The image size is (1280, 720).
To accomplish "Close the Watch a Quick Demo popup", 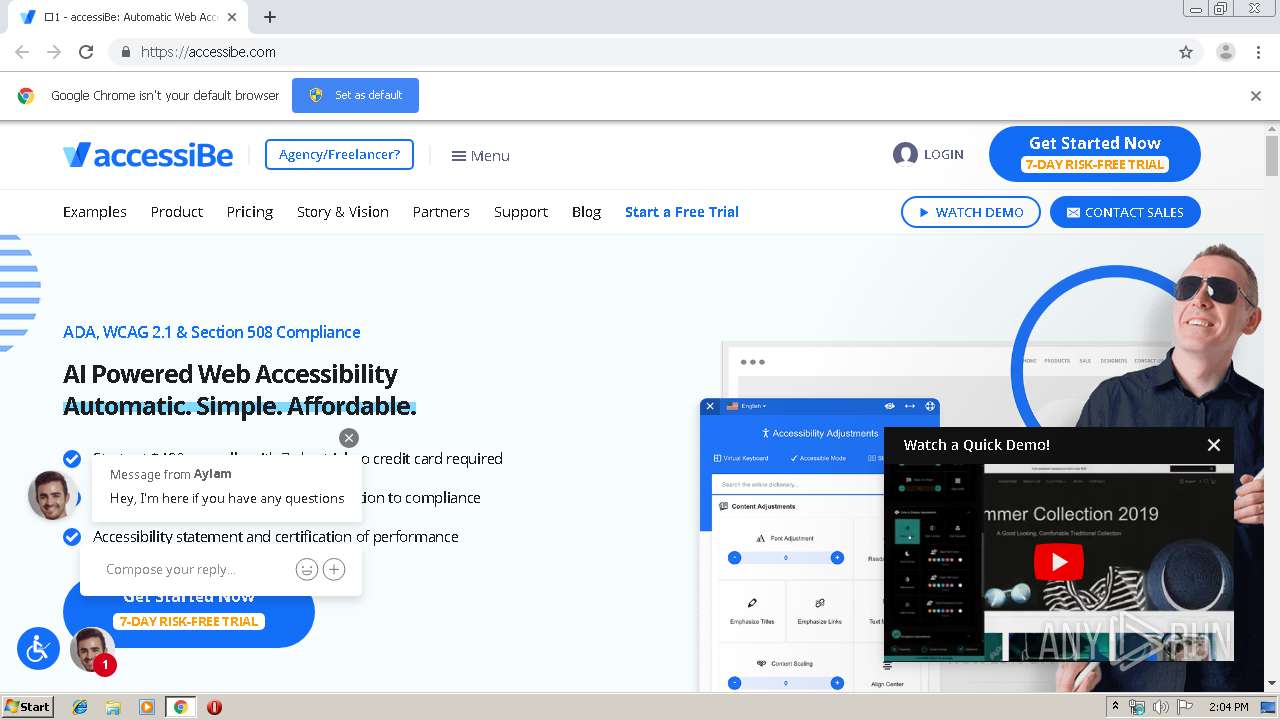I will coord(1214,445).
